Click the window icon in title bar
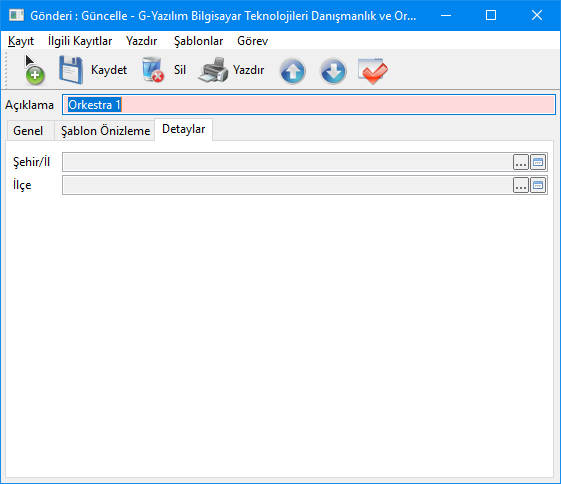This screenshot has width=561, height=484. pyautogui.click(x=16, y=15)
